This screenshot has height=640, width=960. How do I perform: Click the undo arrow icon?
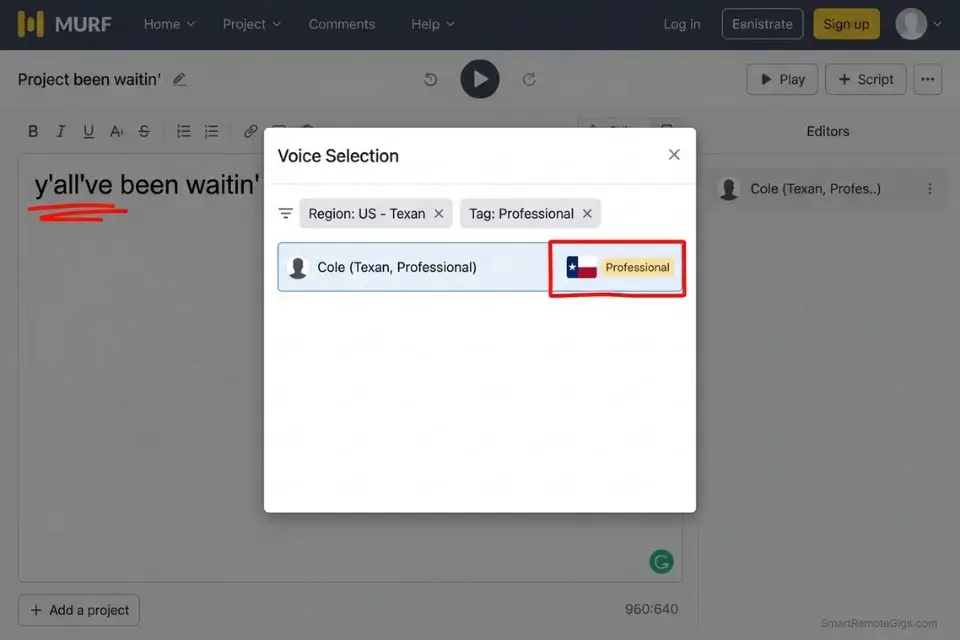[430, 79]
